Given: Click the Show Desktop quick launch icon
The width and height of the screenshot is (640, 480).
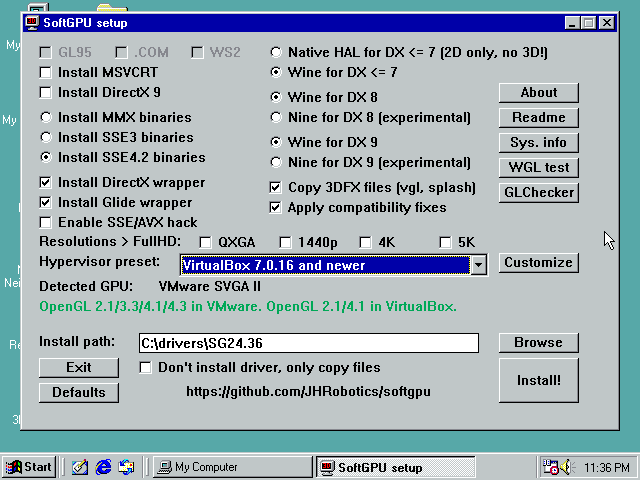Looking at the screenshot, I should (x=80, y=467).
